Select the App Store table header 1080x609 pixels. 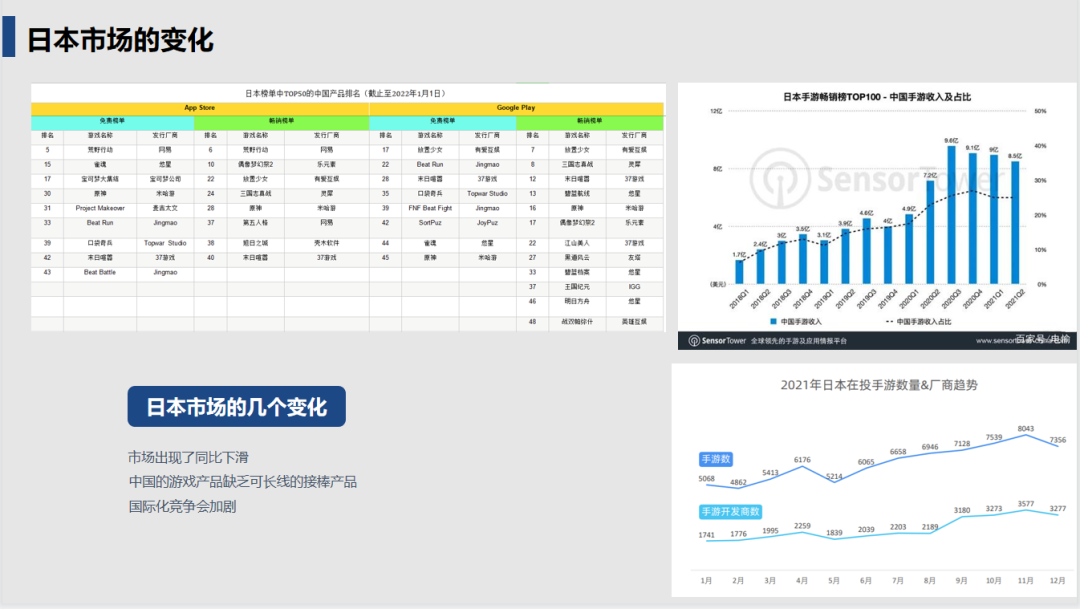pyautogui.click(x=200, y=108)
